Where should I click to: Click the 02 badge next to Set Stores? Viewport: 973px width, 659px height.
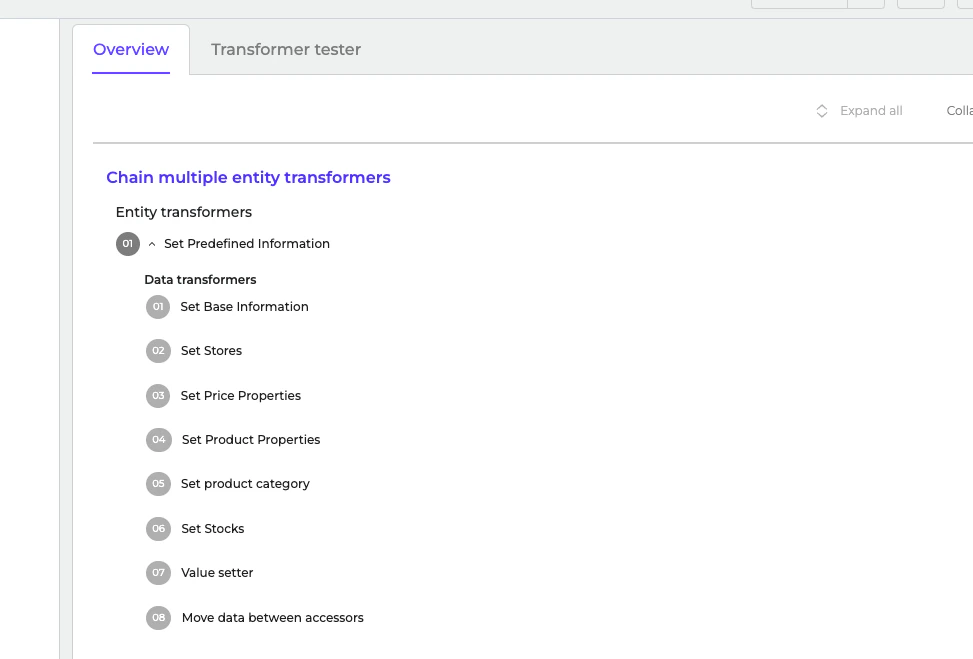point(158,351)
